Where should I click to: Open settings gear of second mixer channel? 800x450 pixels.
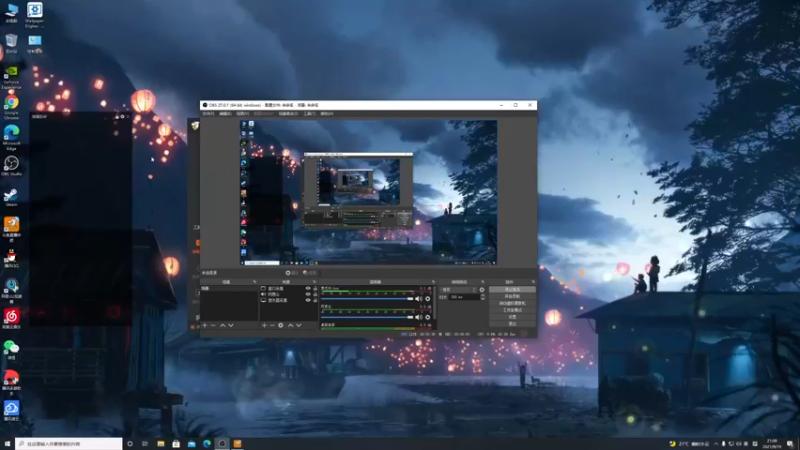tap(428, 317)
